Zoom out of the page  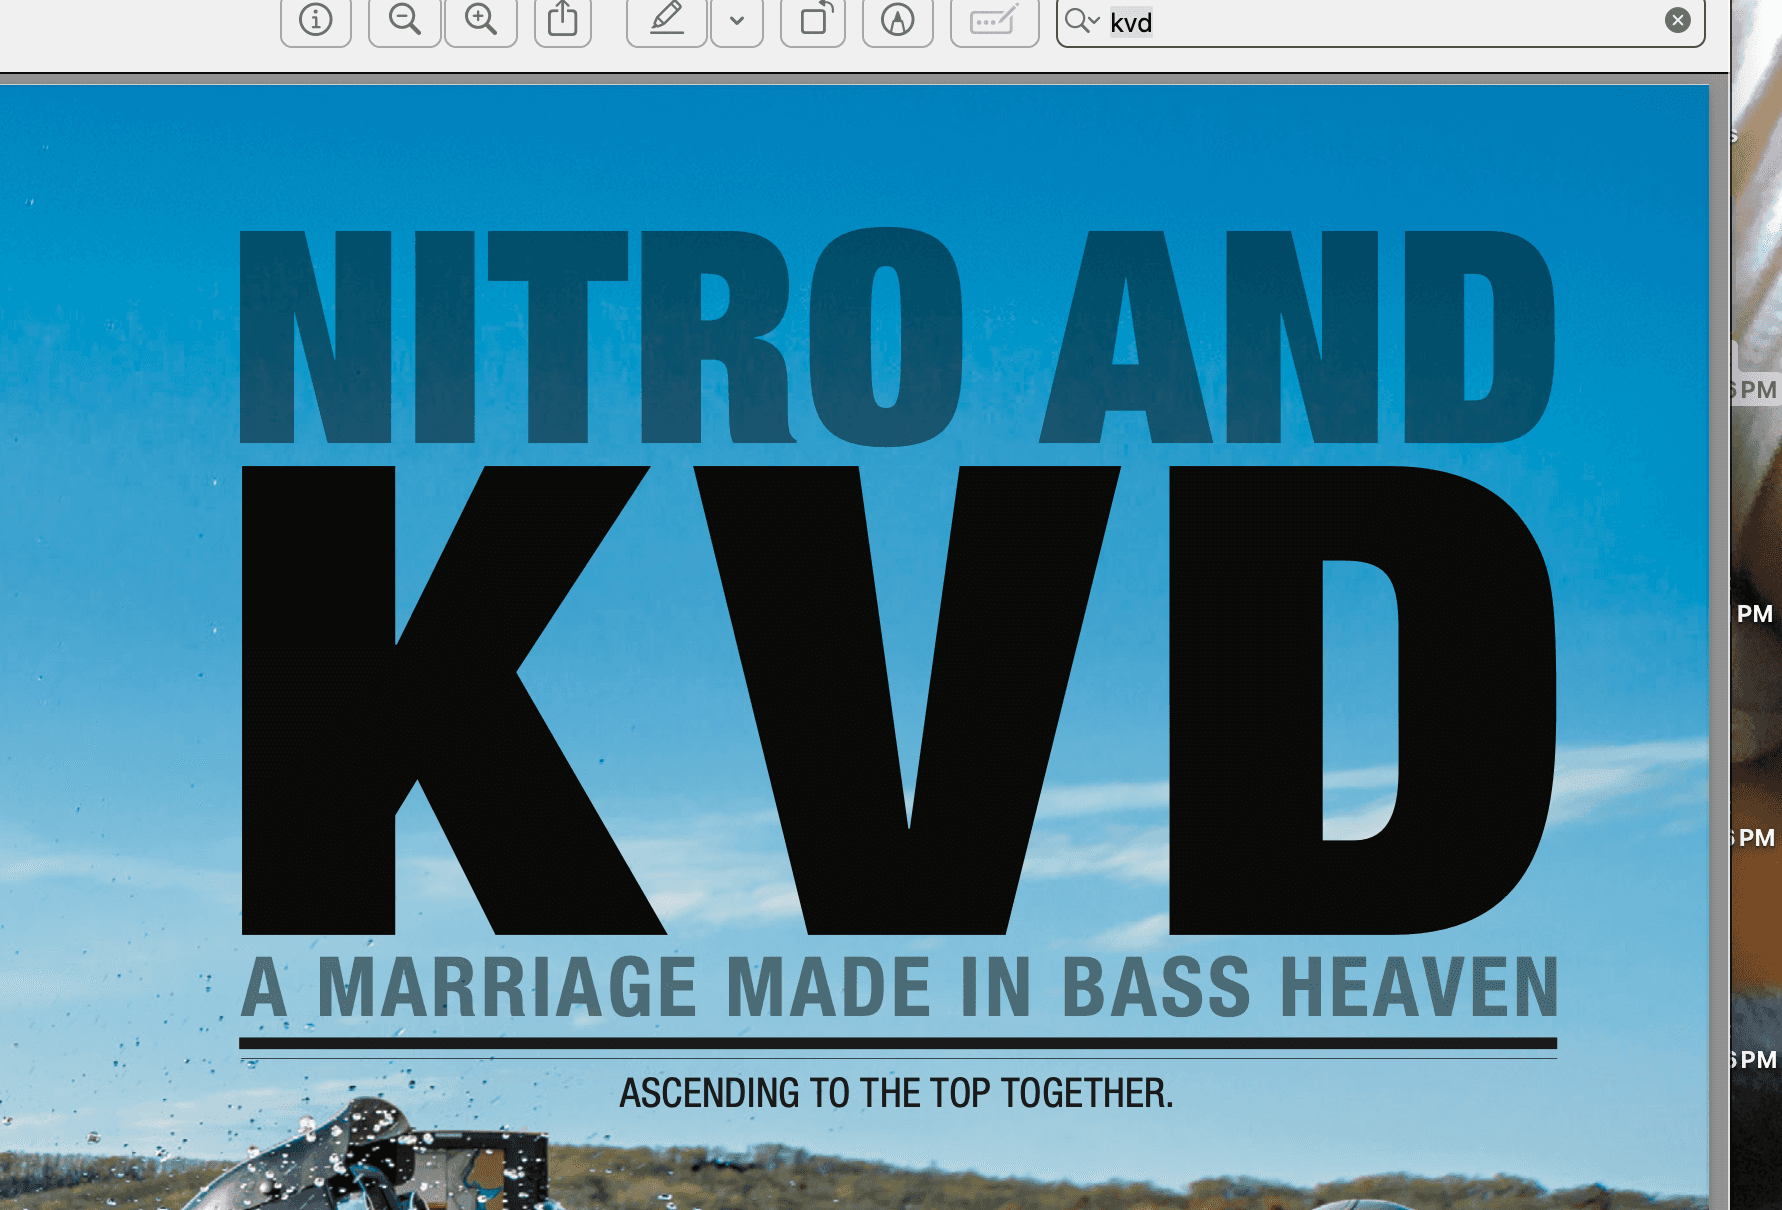tap(405, 21)
